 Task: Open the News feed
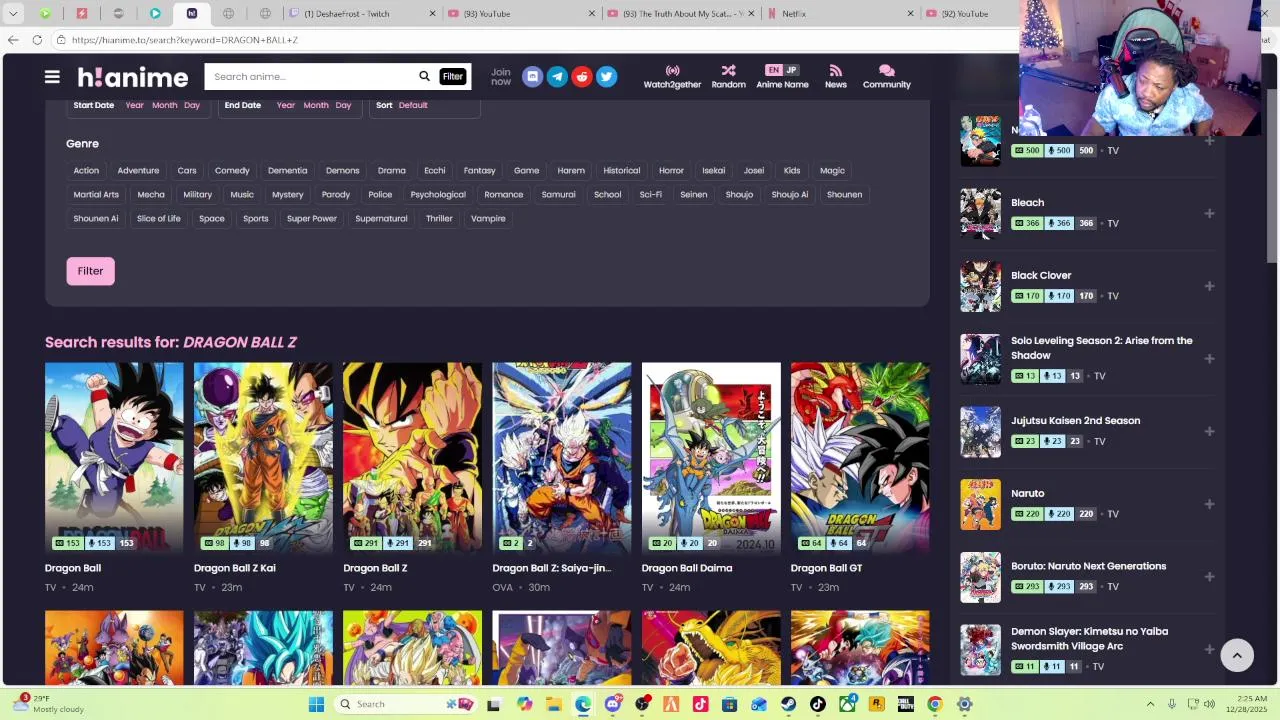pyautogui.click(x=835, y=77)
